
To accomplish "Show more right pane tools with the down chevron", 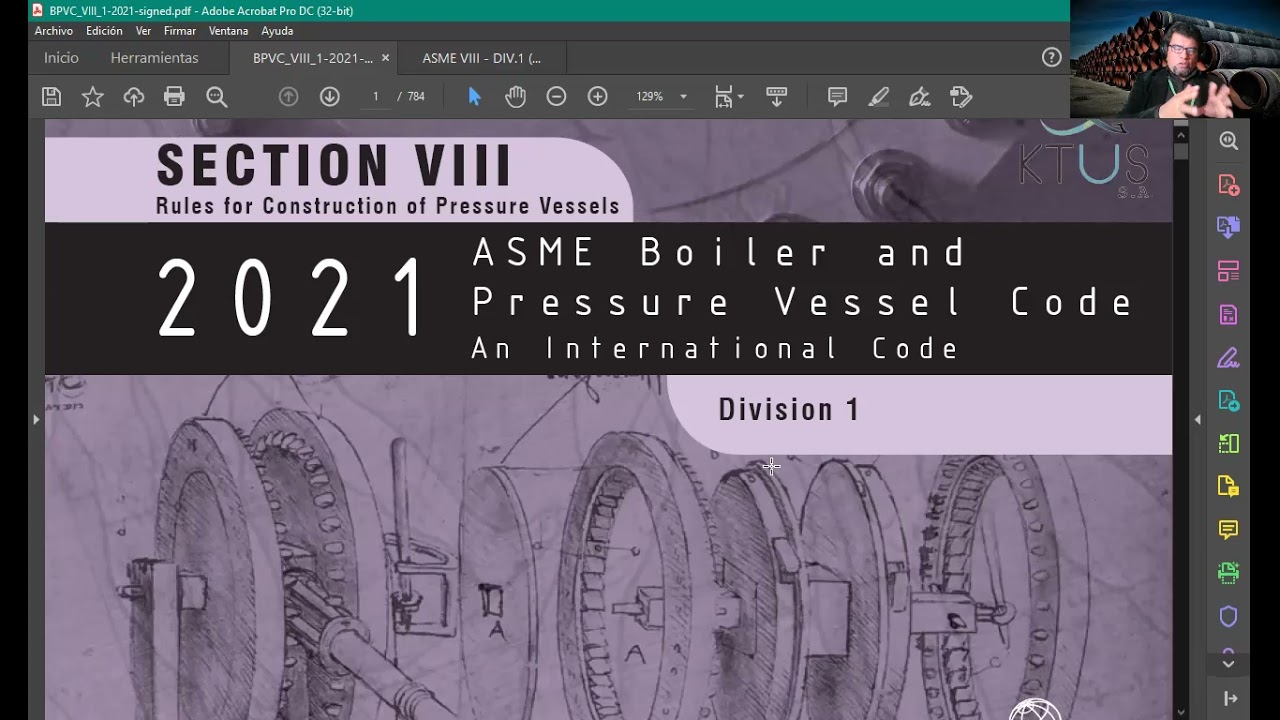I will tap(1228, 664).
